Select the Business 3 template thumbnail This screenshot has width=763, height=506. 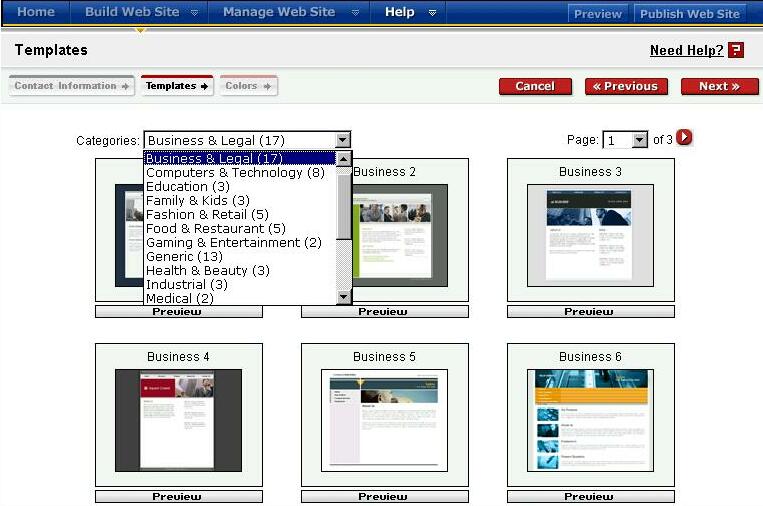590,235
